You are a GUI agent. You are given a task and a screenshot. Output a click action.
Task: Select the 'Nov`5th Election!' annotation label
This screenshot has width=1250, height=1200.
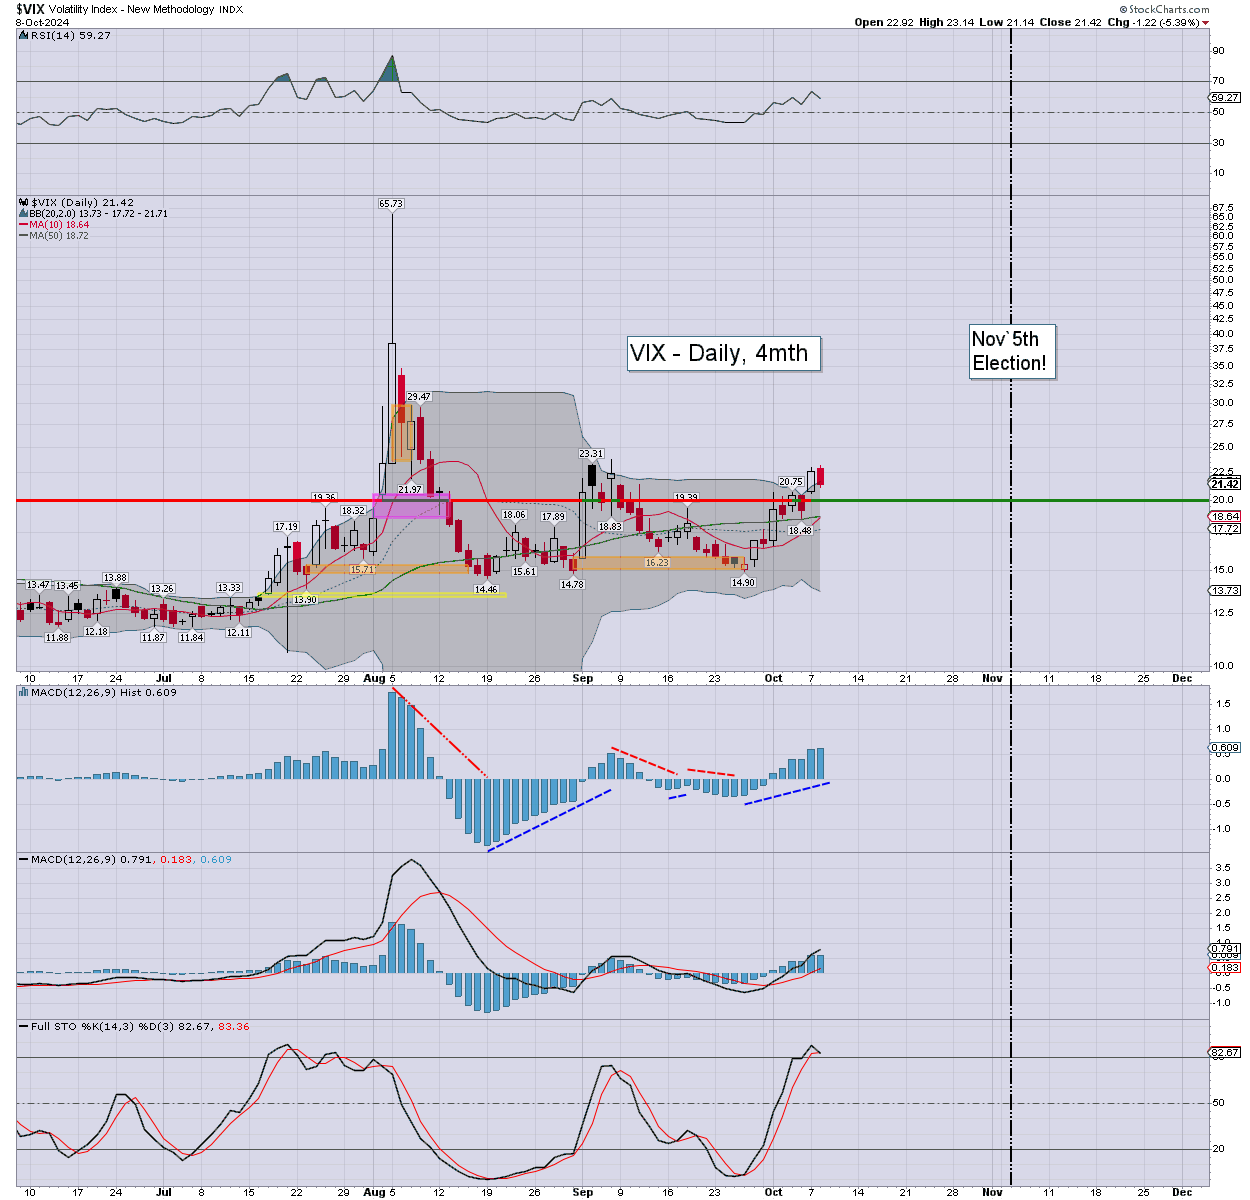point(1010,351)
